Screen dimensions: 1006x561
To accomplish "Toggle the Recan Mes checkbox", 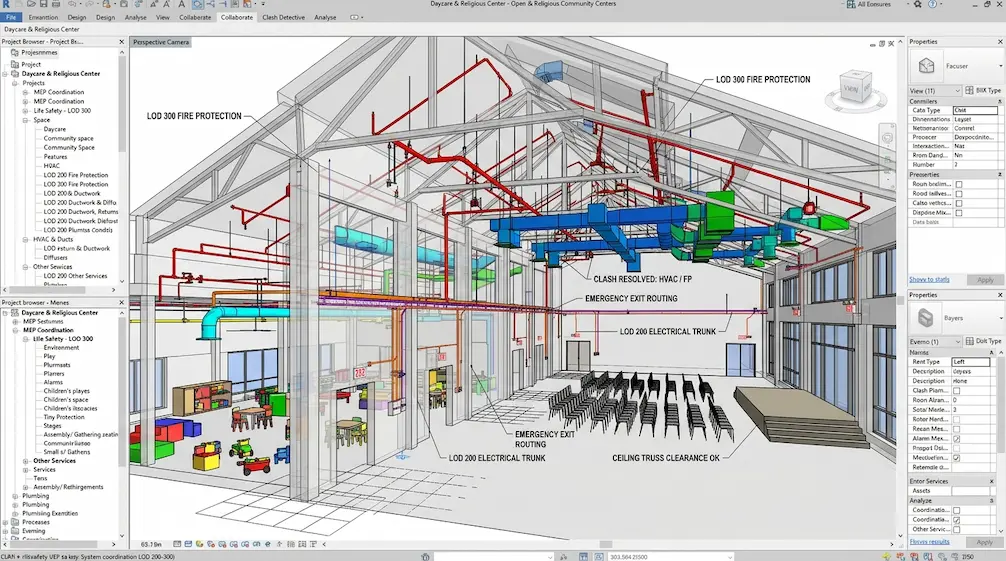I will click(957, 429).
